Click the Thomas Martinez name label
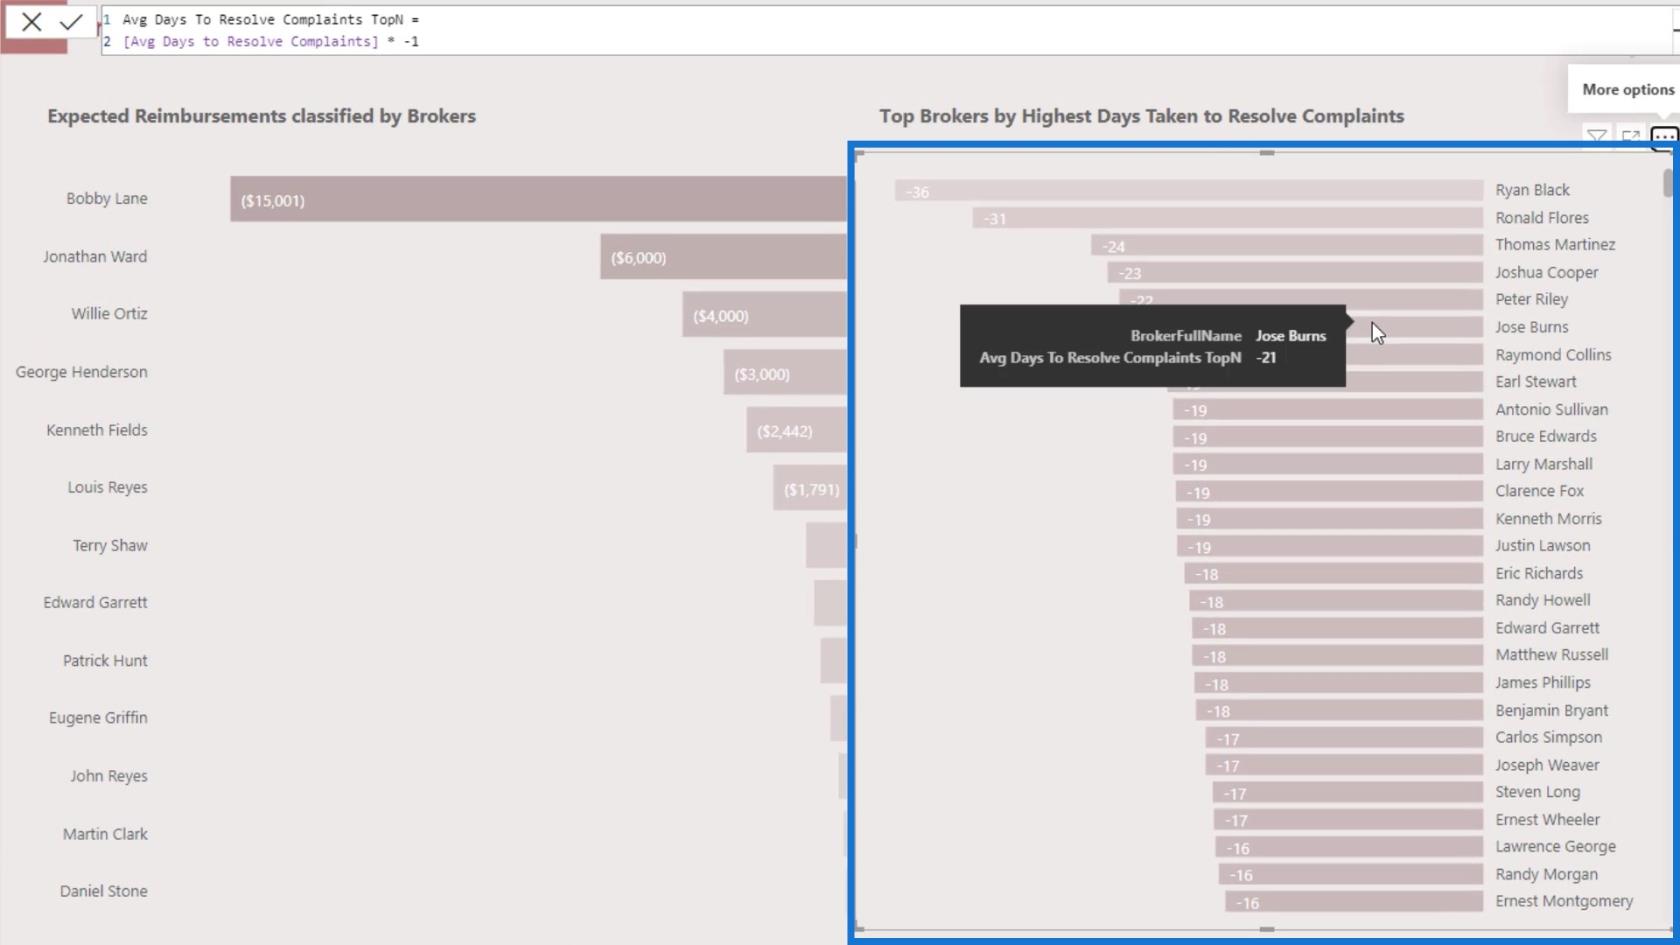This screenshot has width=1680, height=945. click(1555, 245)
